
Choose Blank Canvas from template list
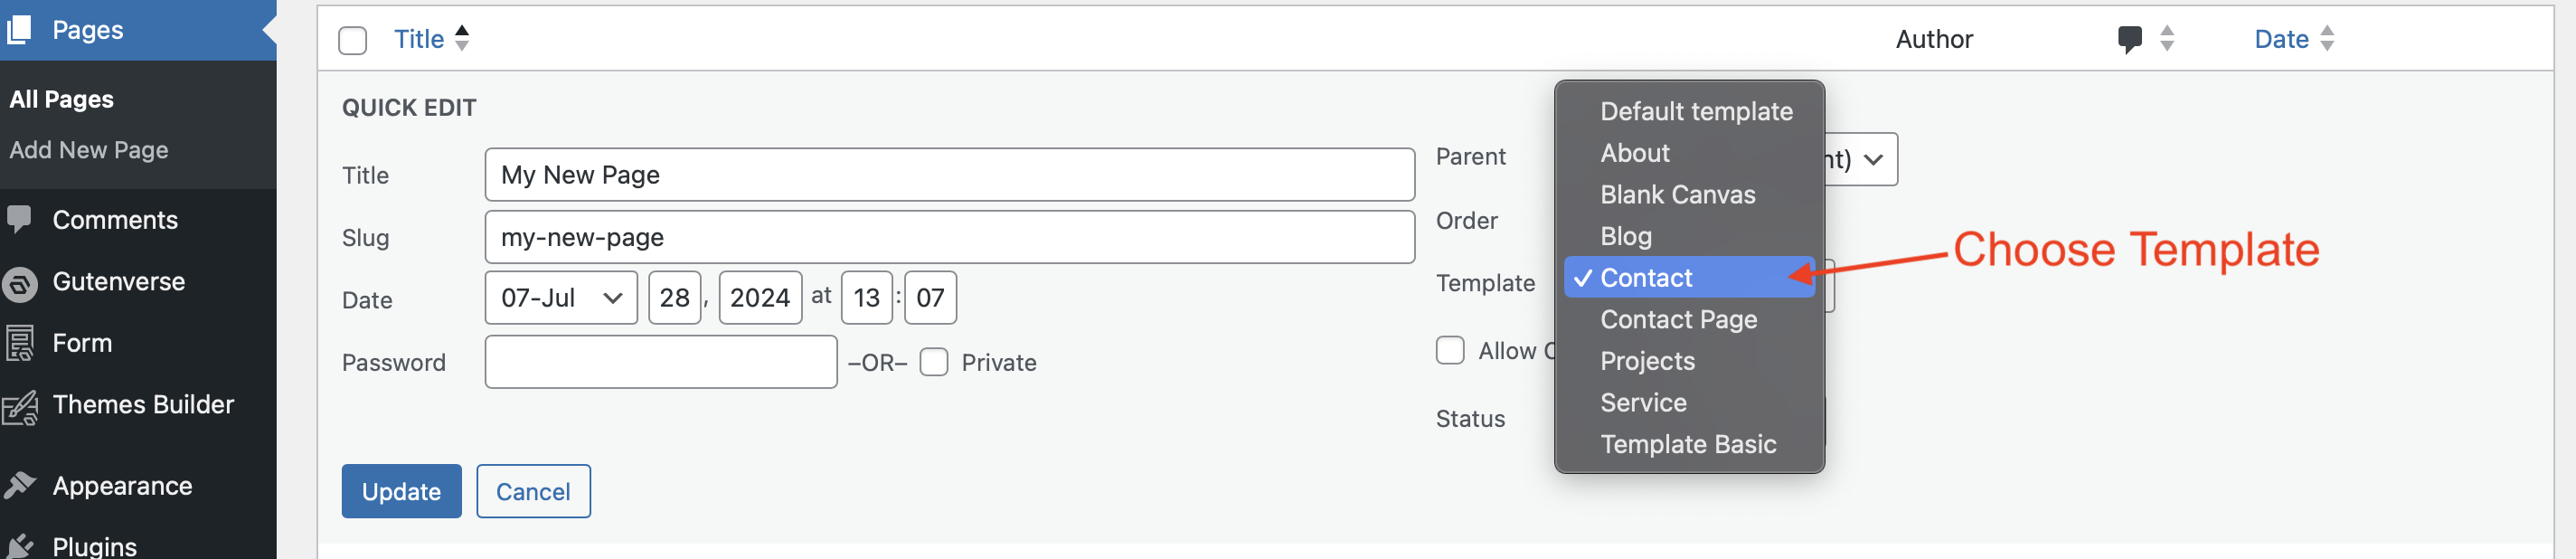(x=1677, y=195)
